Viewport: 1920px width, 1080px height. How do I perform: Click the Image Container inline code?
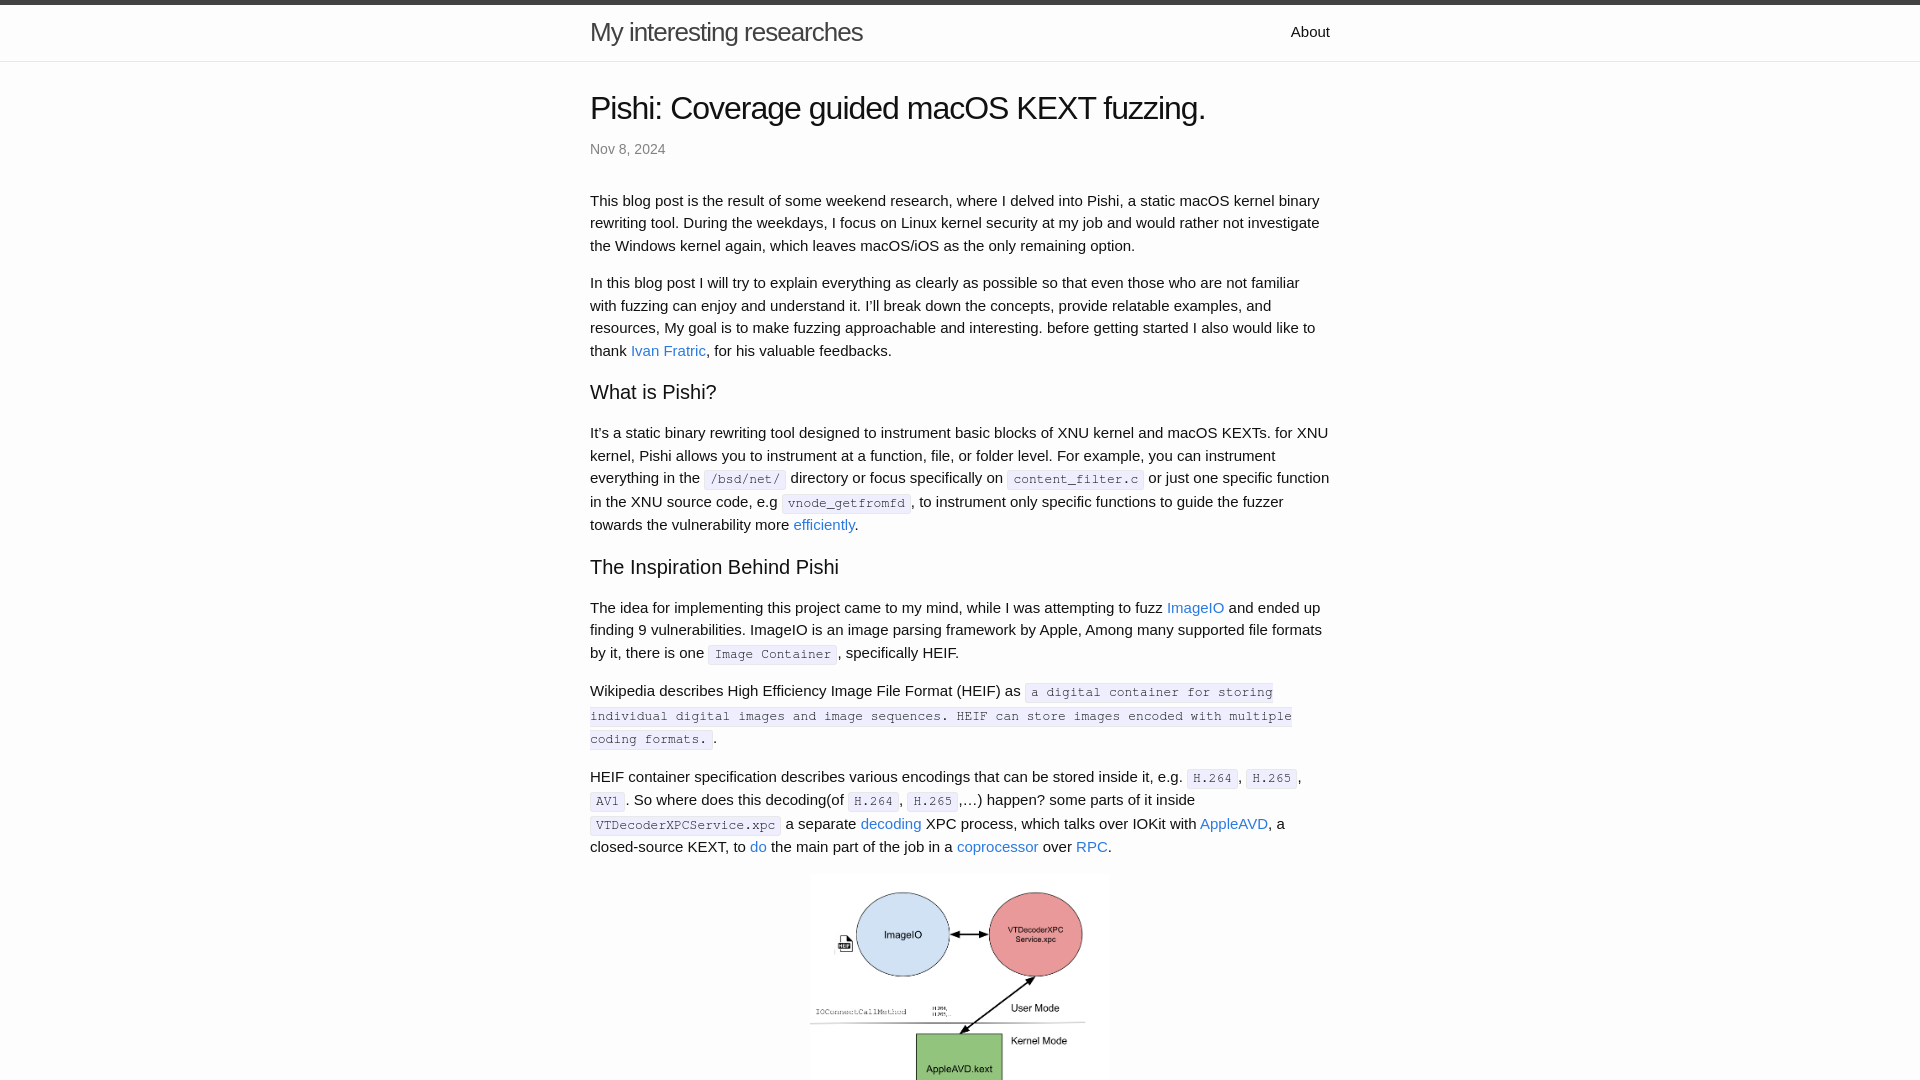pos(773,653)
